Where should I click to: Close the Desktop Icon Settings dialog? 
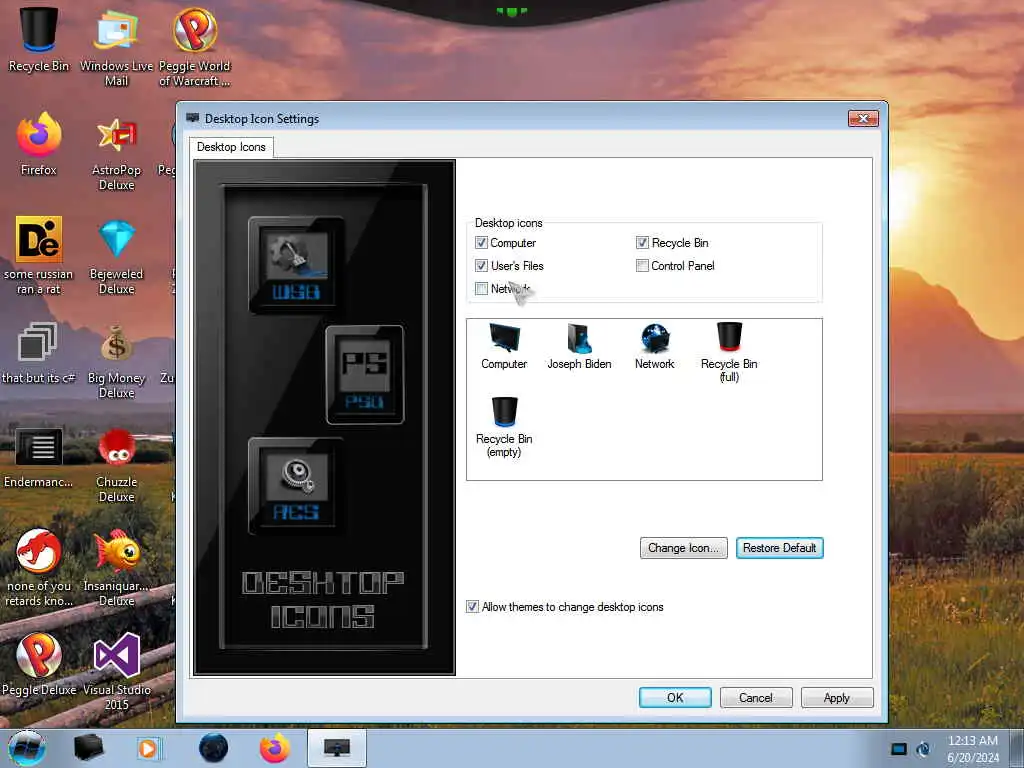click(863, 118)
